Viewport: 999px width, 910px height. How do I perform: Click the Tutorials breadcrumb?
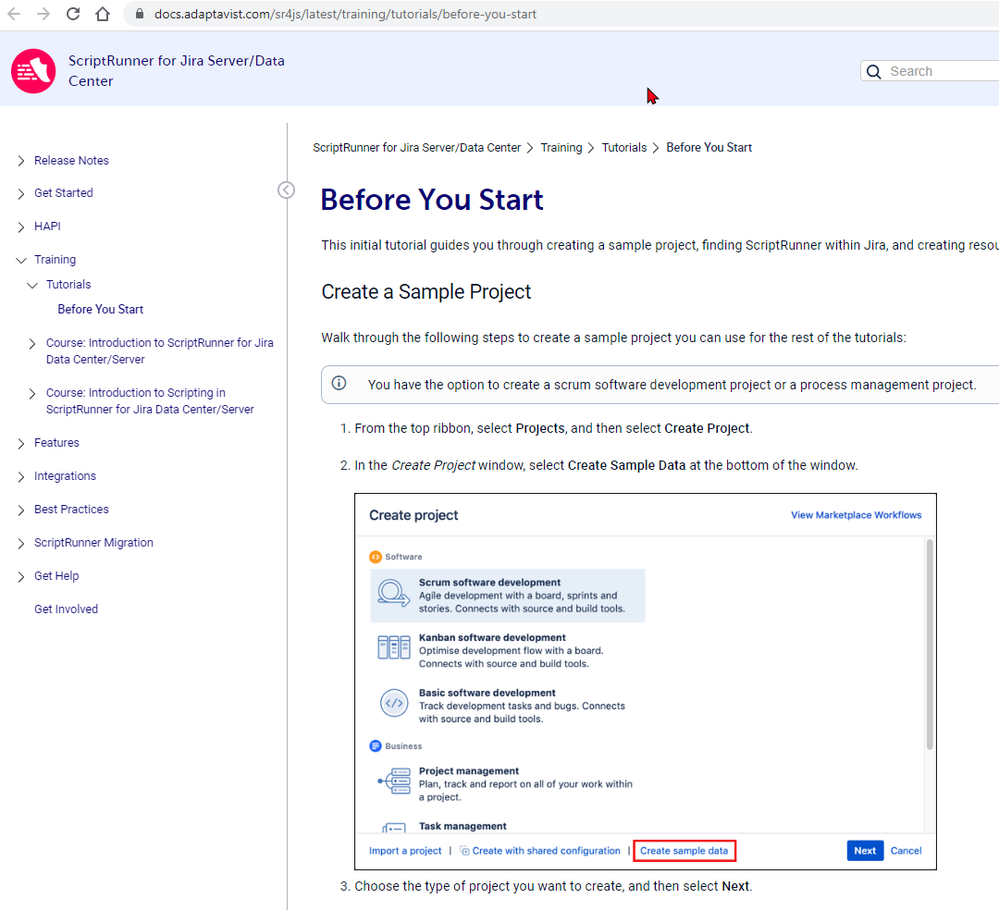tap(624, 147)
